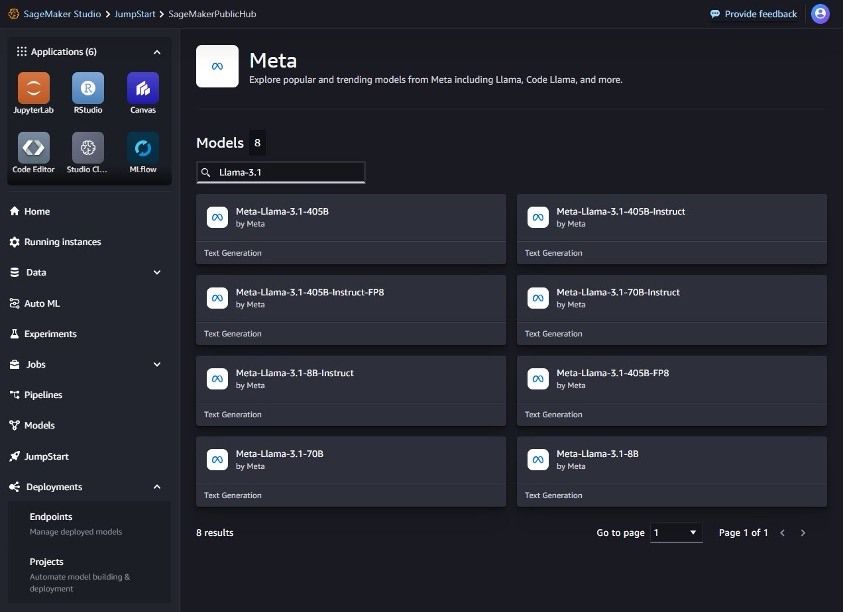The height and width of the screenshot is (612, 844).
Task: Click the Auto ML icon in sidebar
Action: pyautogui.click(x=15, y=304)
